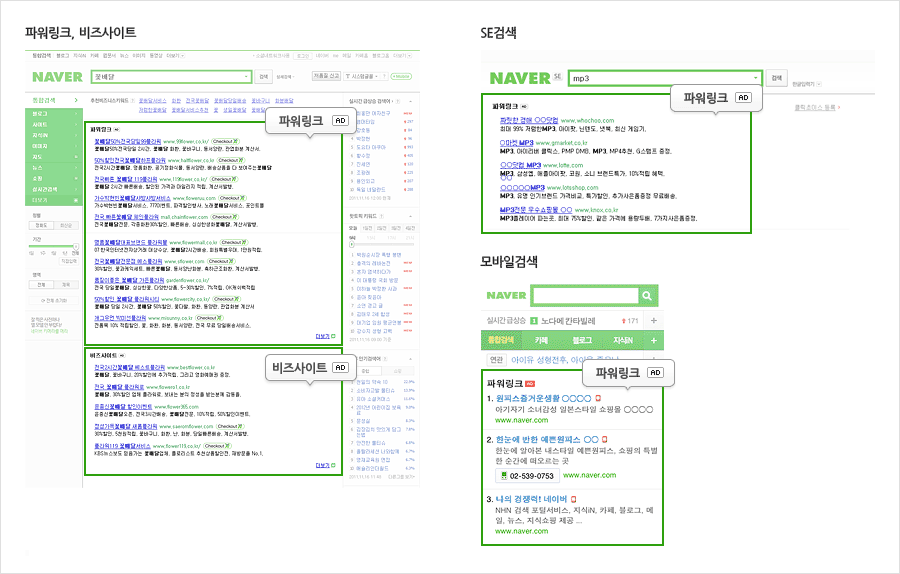Click the red phone icon beside 원피스즐거운생활
The image size is (900, 574).
pos(598,398)
